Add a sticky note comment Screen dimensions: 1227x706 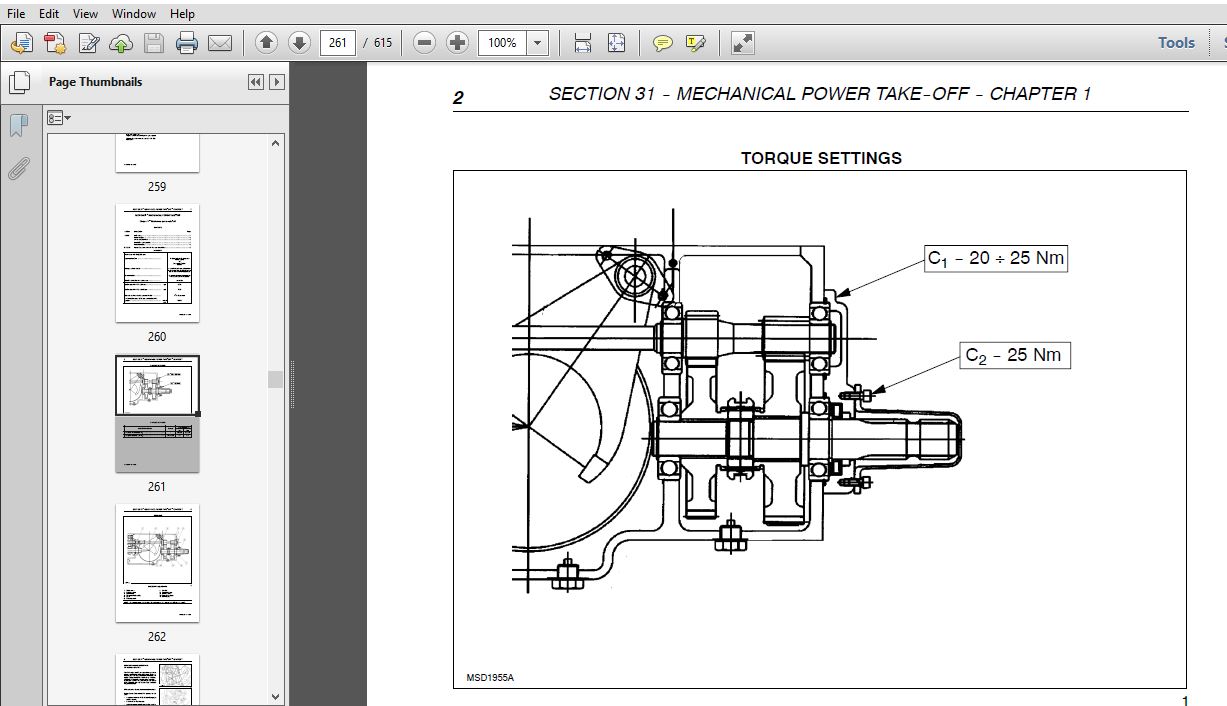[662, 43]
